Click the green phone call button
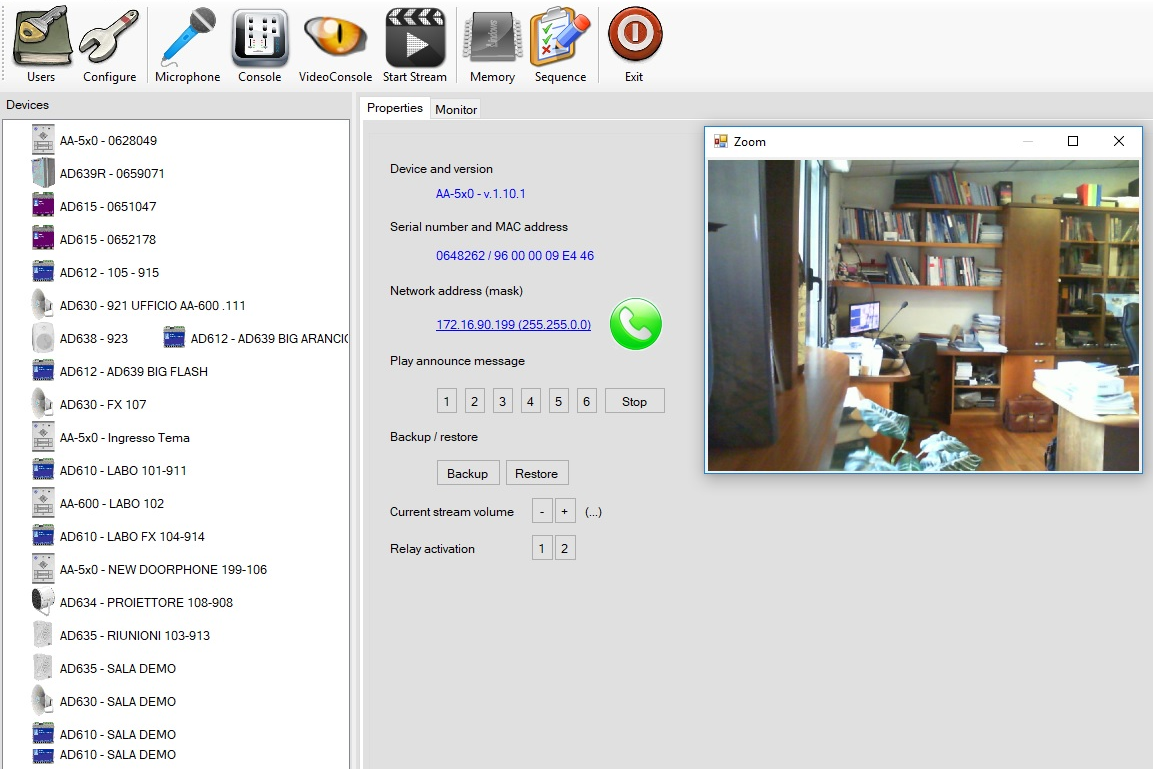The image size is (1153, 769). 635,323
